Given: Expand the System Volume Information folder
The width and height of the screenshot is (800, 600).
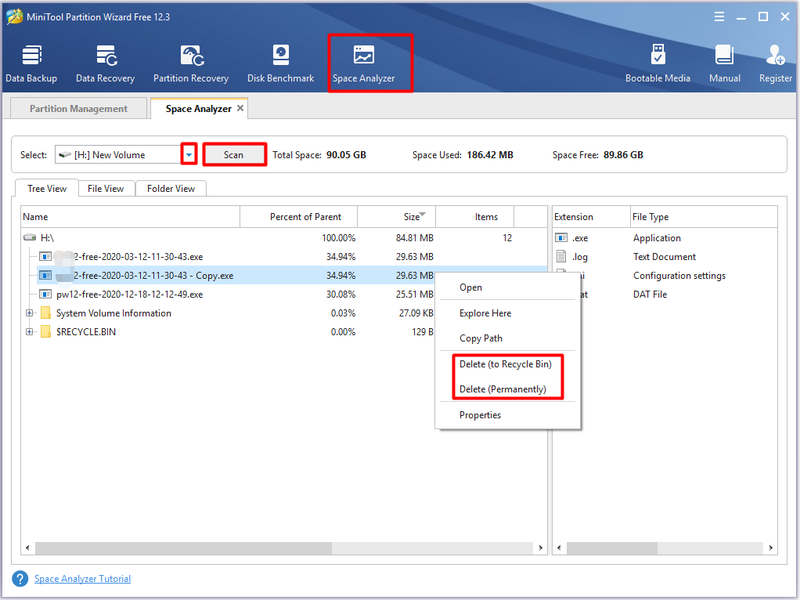Looking at the screenshot, I should 29,313.
